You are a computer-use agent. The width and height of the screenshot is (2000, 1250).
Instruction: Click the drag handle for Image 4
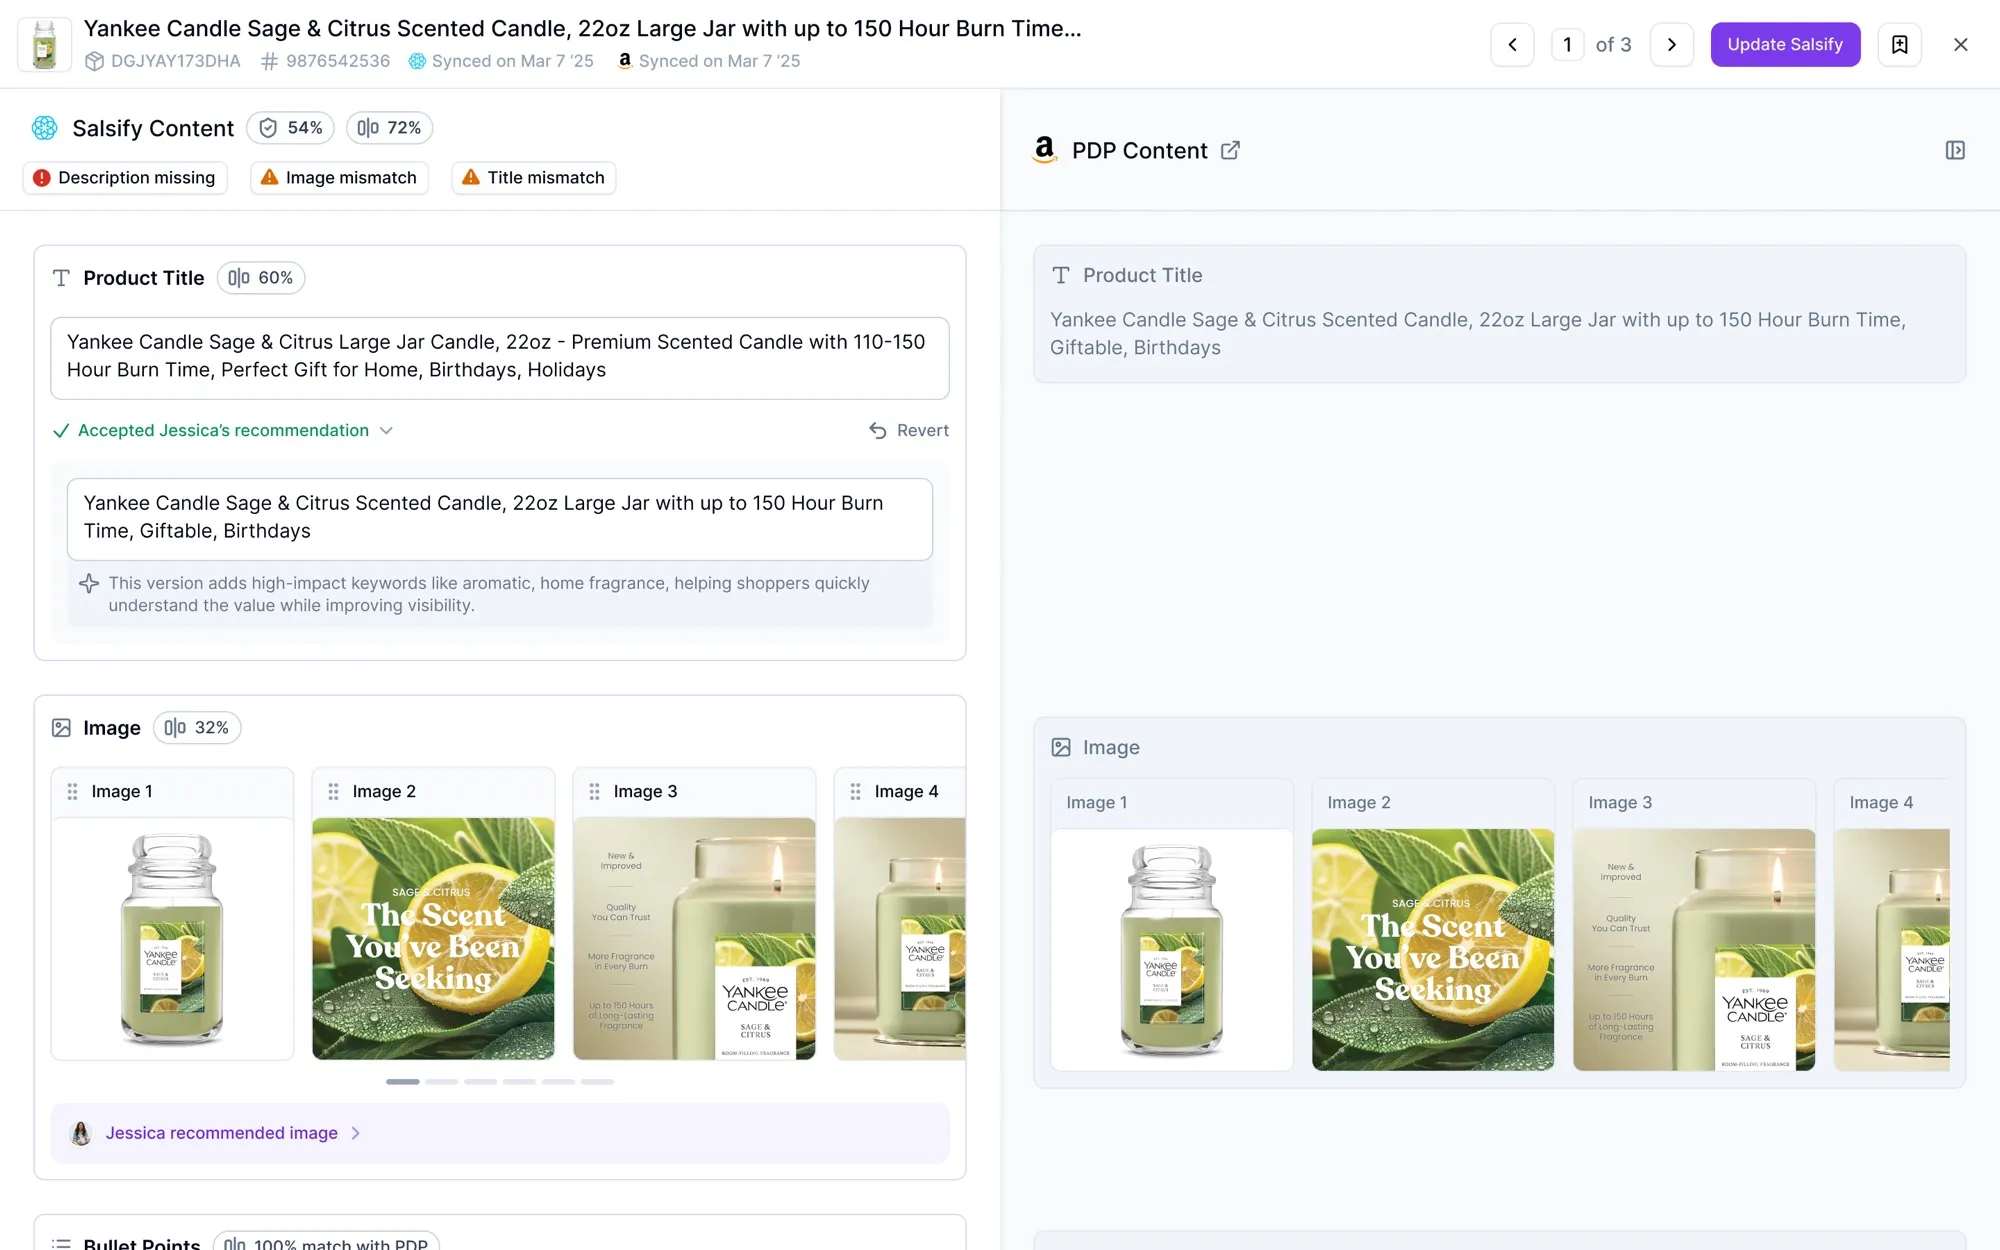pyautogui.click(x=855, y=792)
